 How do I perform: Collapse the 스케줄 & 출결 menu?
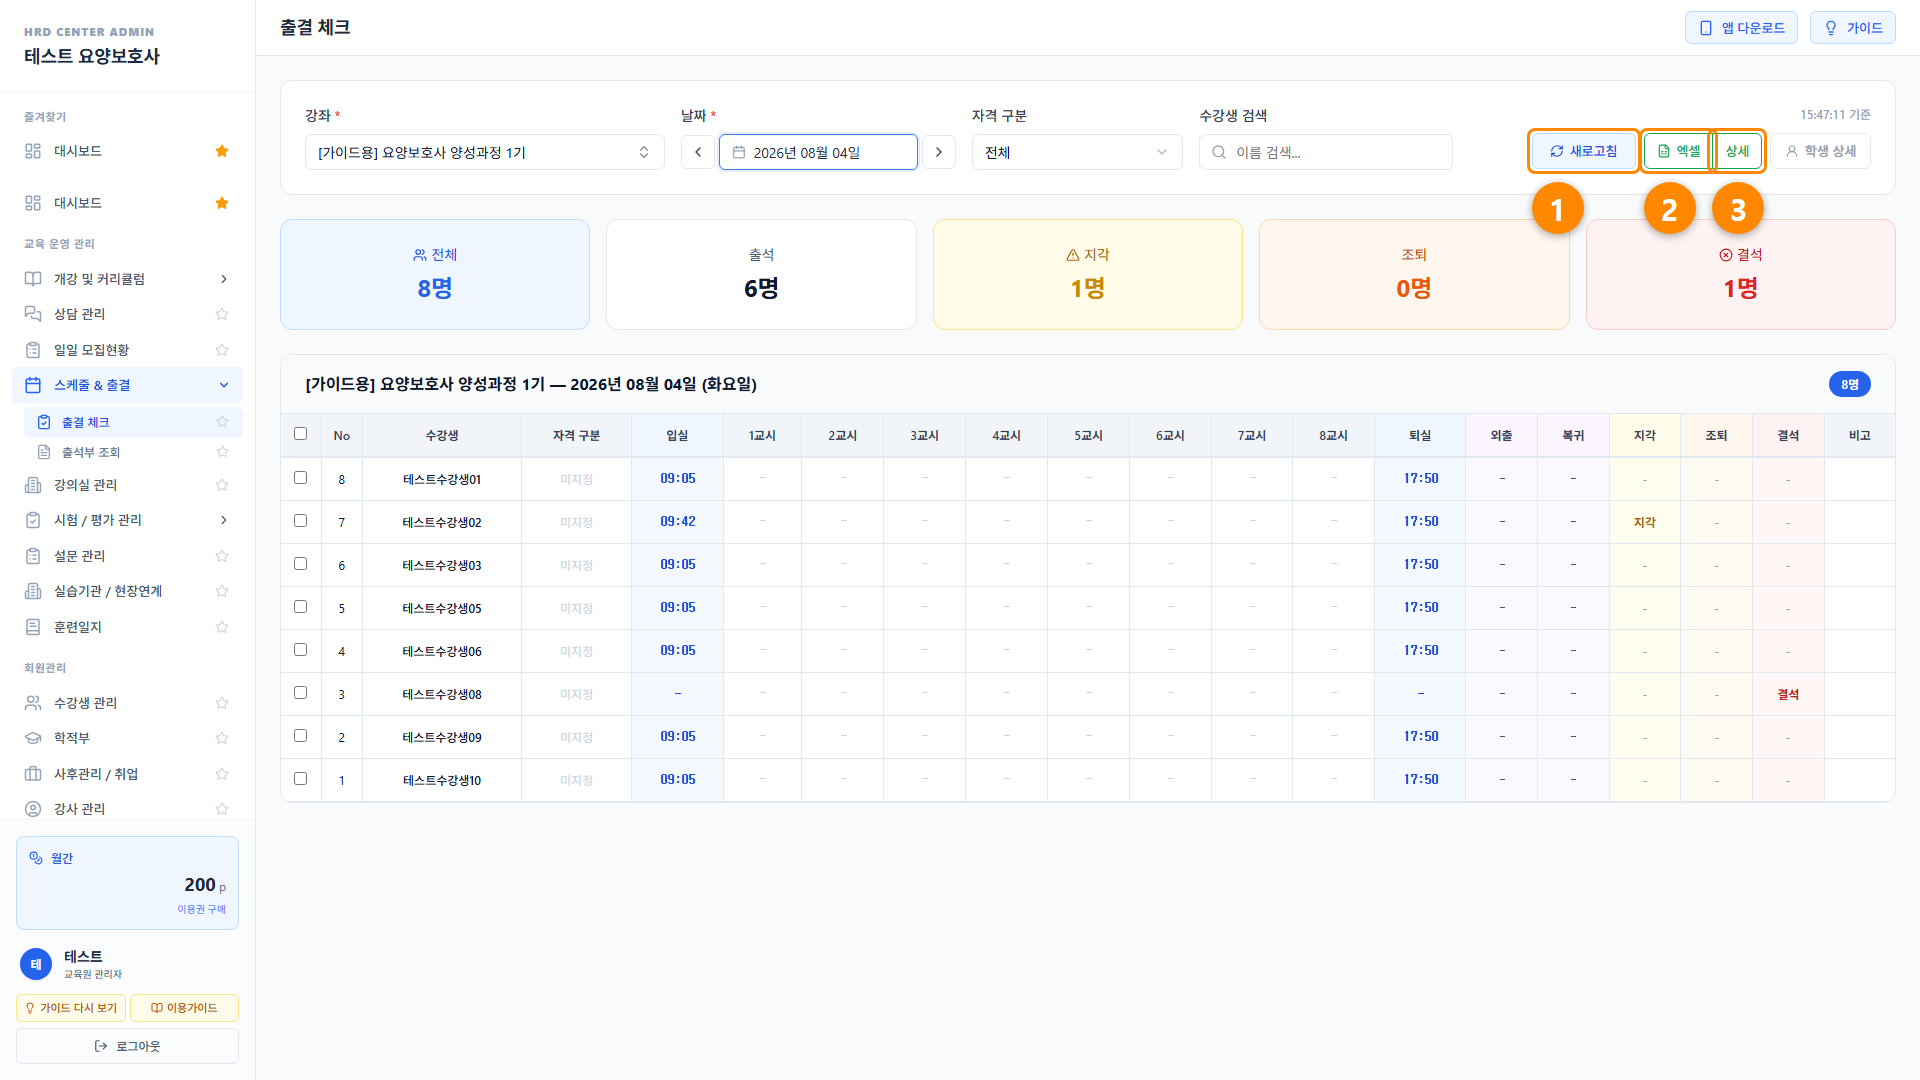click(127, 385)
